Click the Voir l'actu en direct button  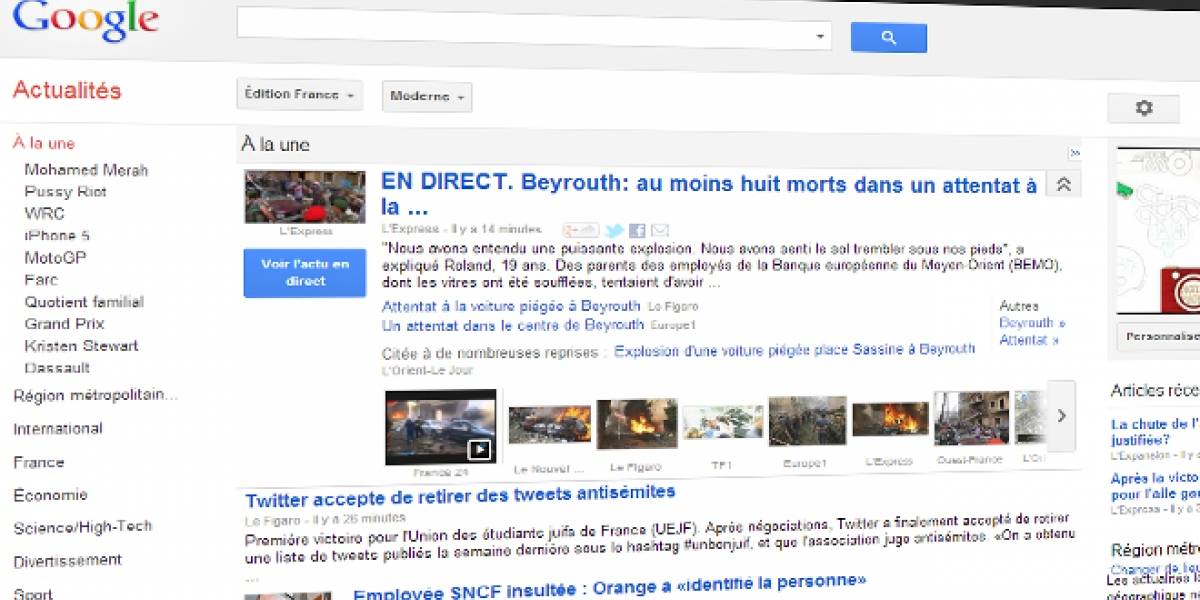305,273
